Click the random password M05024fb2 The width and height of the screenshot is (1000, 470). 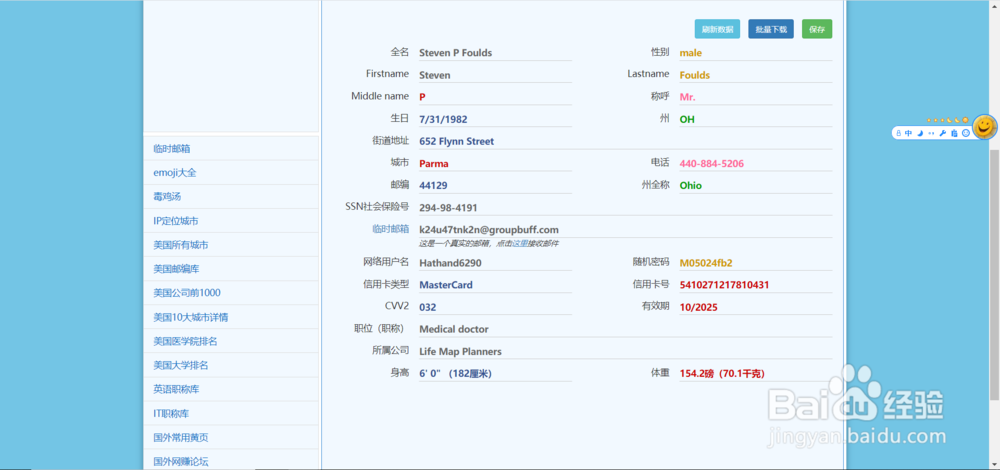[x=756, y=263]
